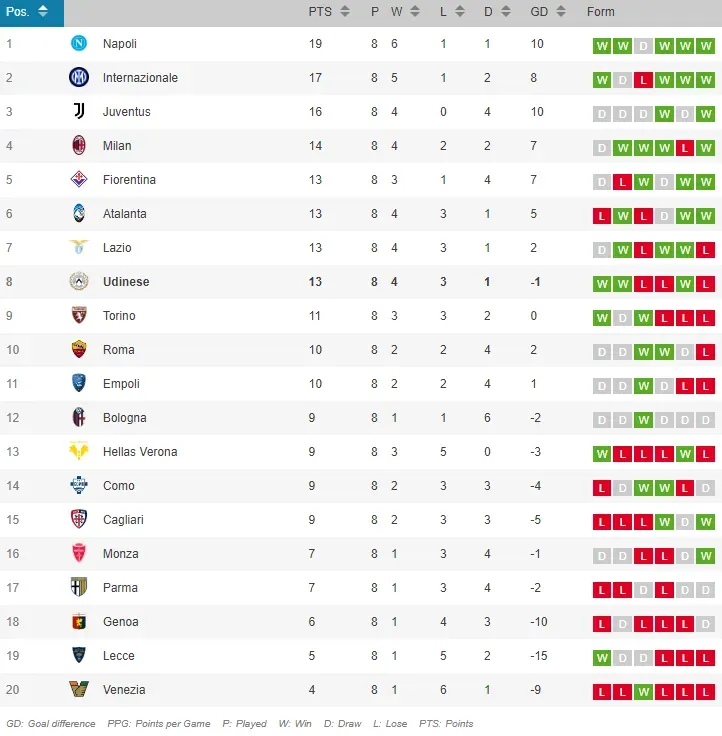Click the Roma club crest icon

(79, 350)
